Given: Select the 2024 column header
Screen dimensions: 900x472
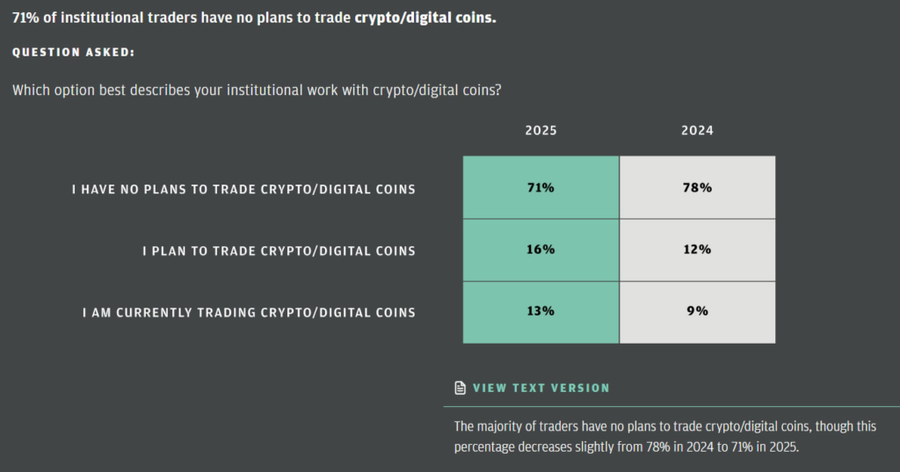Looking at the screenshot, I should point(697,130).
